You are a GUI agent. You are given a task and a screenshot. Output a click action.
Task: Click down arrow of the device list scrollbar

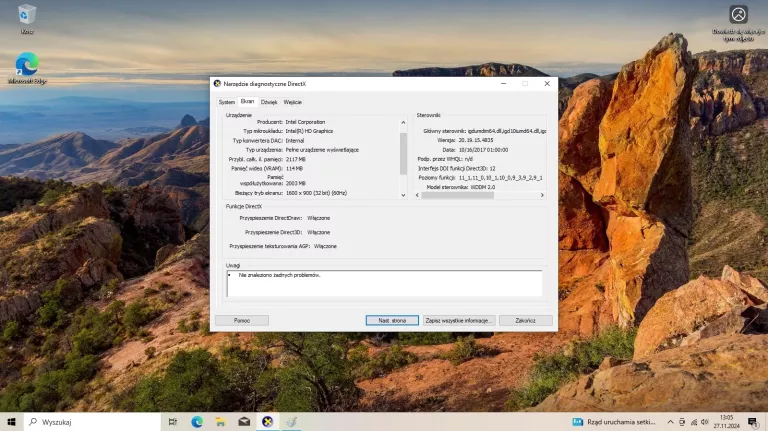(x=403, y=195)
